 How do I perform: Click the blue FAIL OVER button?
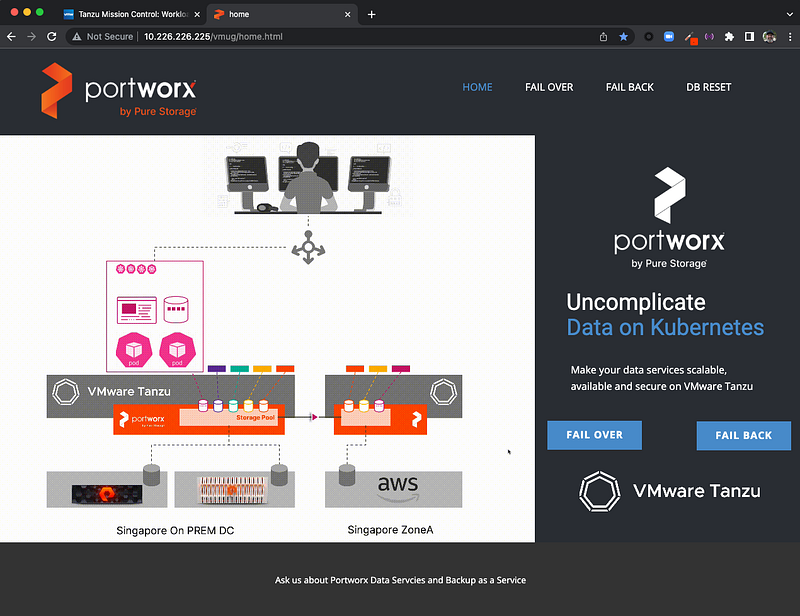(x=594, y=435)
